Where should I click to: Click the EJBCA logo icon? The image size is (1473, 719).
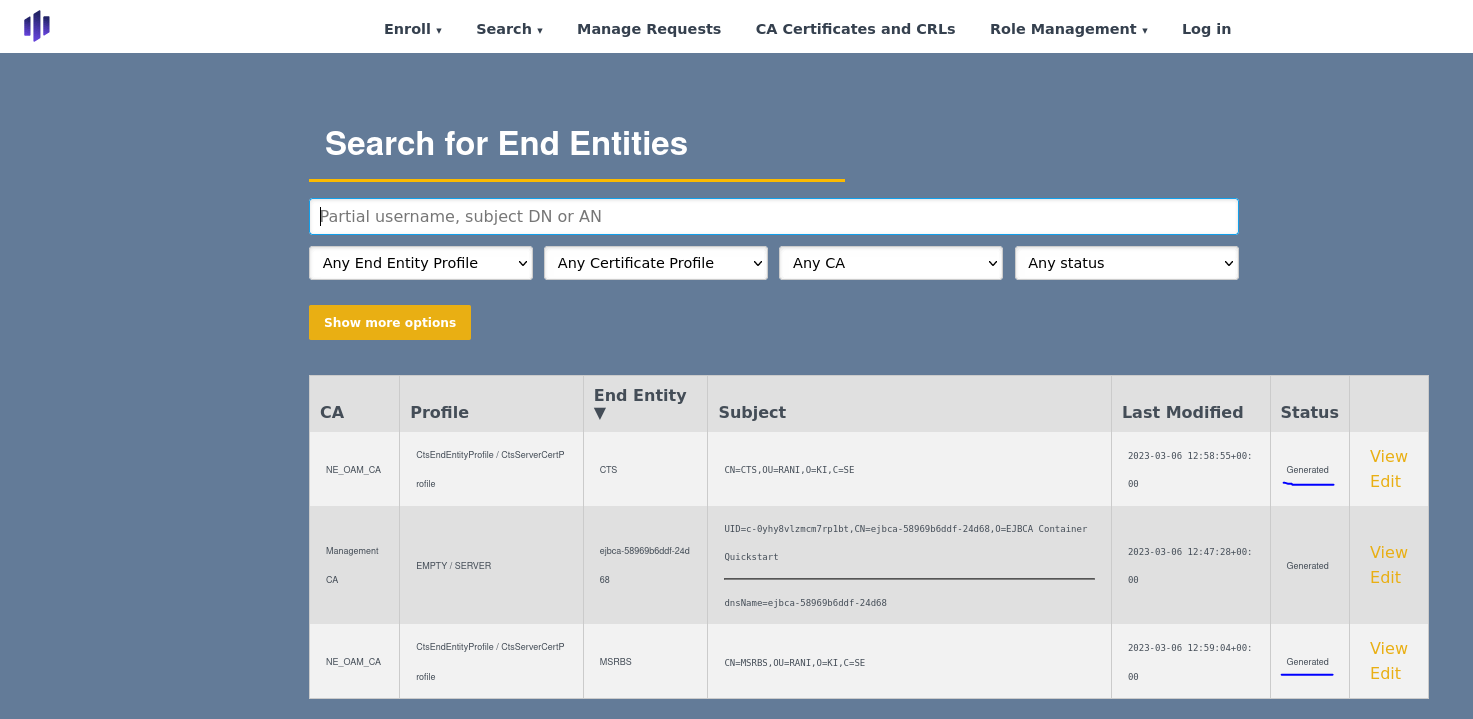click(37, 26)
